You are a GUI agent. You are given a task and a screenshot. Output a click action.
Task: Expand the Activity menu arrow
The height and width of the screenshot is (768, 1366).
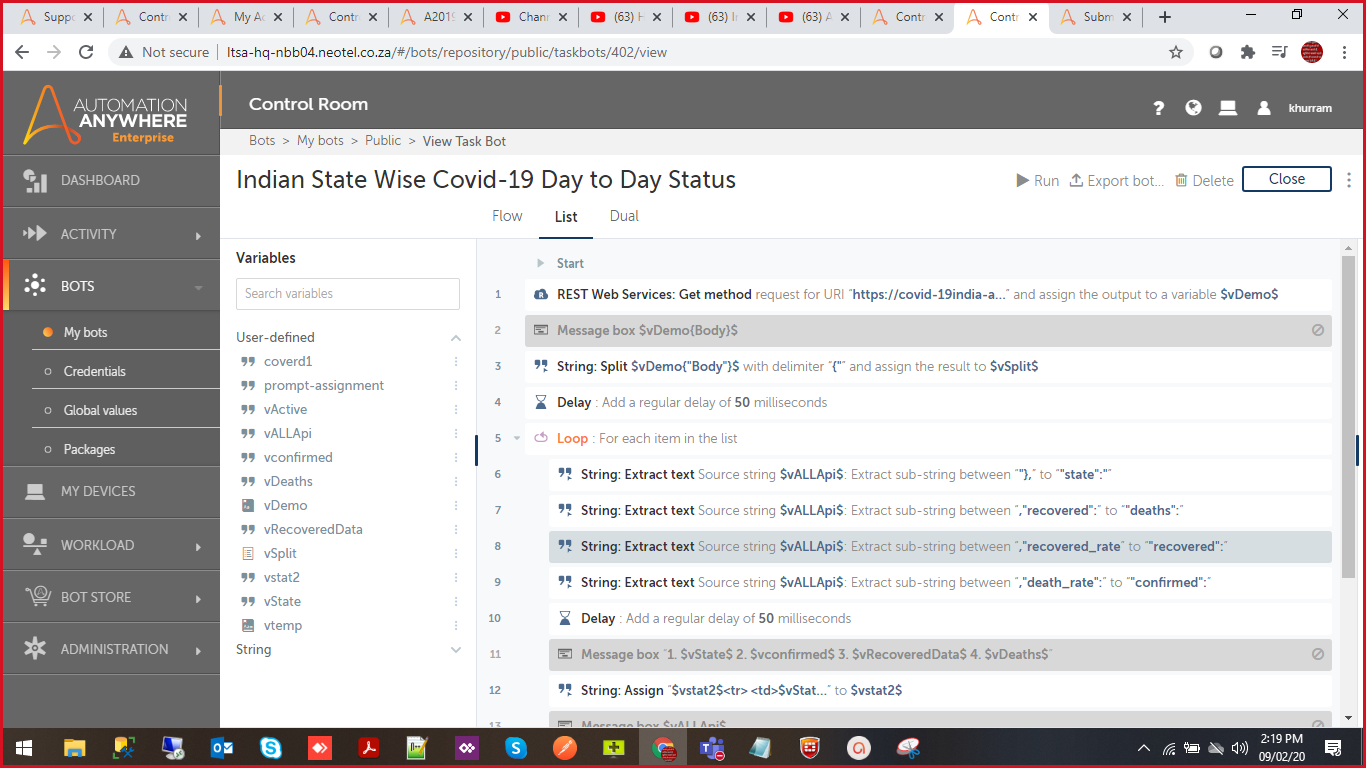[198, 235]
